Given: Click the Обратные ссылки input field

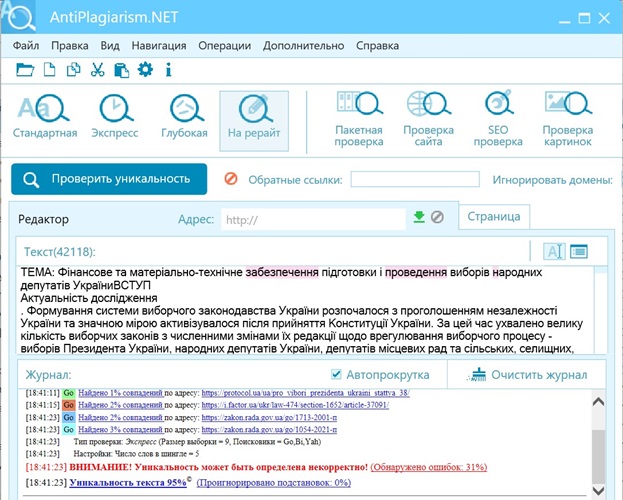Looking at the screenshot, I should [x=415, y=179].
